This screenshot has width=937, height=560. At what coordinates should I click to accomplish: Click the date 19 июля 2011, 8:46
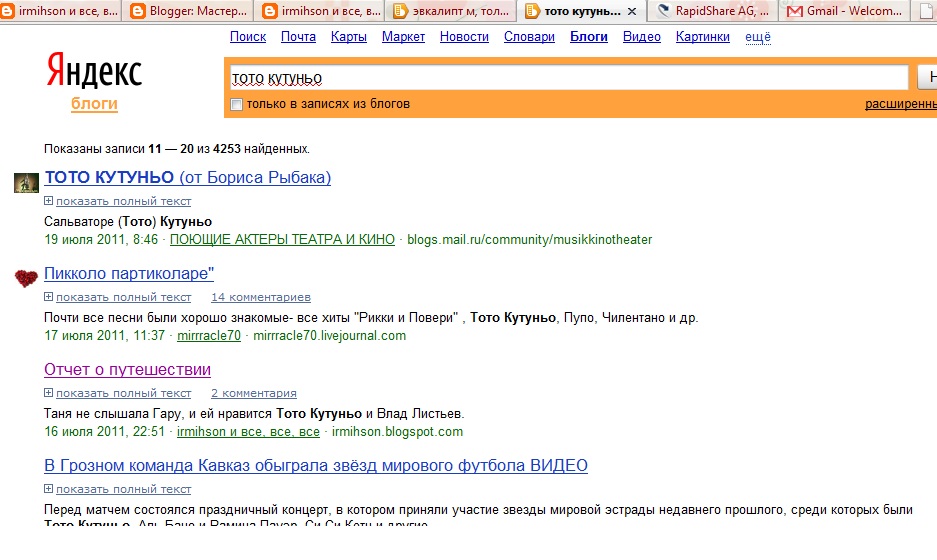click(101, 240)
